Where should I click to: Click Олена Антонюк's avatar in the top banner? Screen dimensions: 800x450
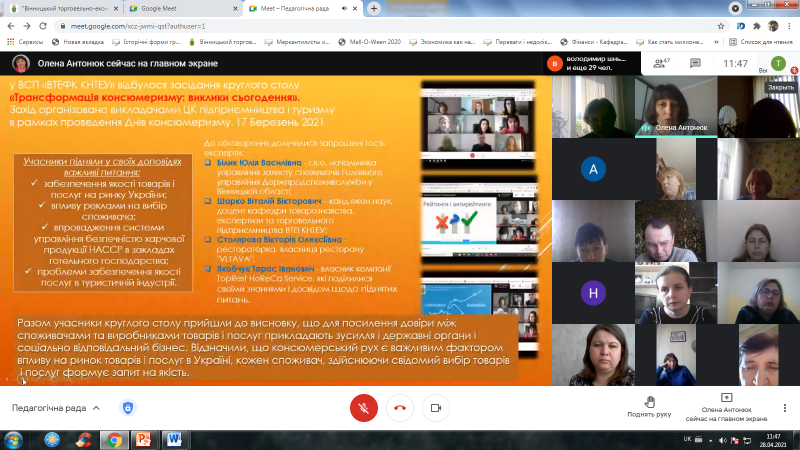click(x=21, y=63)
